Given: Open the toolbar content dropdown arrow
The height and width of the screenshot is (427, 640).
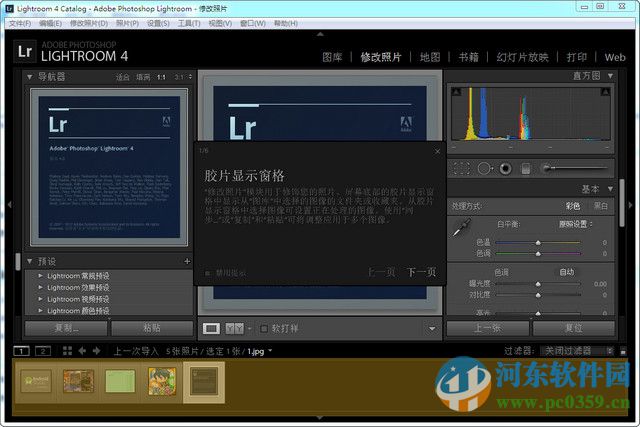Looking at the screenshot, I should [x=432, y=329].
